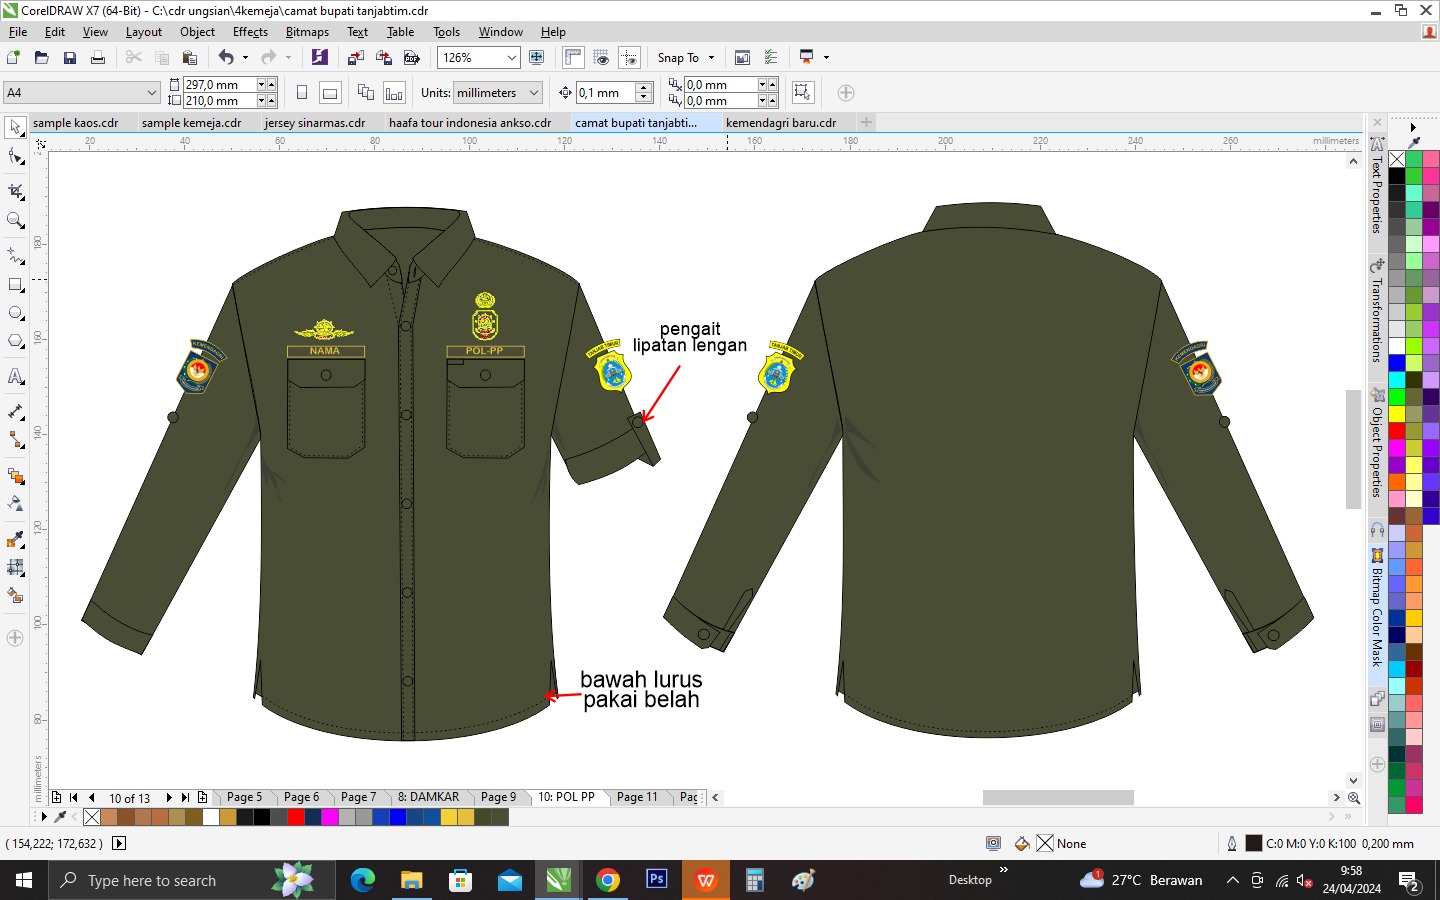This screenshot has height=900, width=1440.
Task: Open the Effects menu
Action: [250, 32]
